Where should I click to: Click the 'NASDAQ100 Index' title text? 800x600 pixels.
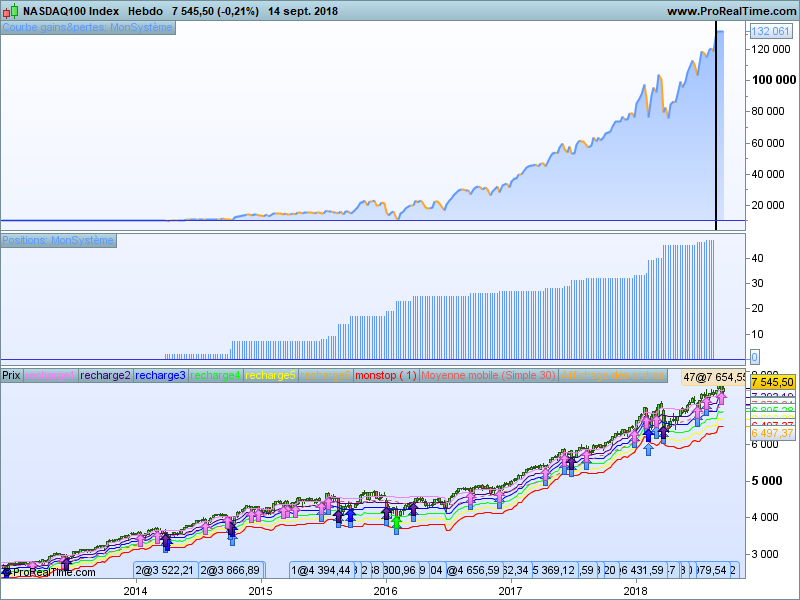point(71,11)
